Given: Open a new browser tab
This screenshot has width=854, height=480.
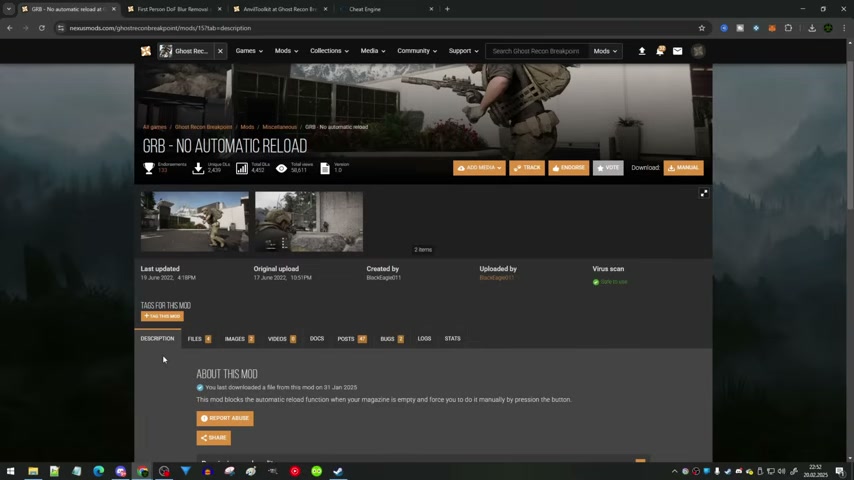Looking at the screenshot, I should click(447, 9).
